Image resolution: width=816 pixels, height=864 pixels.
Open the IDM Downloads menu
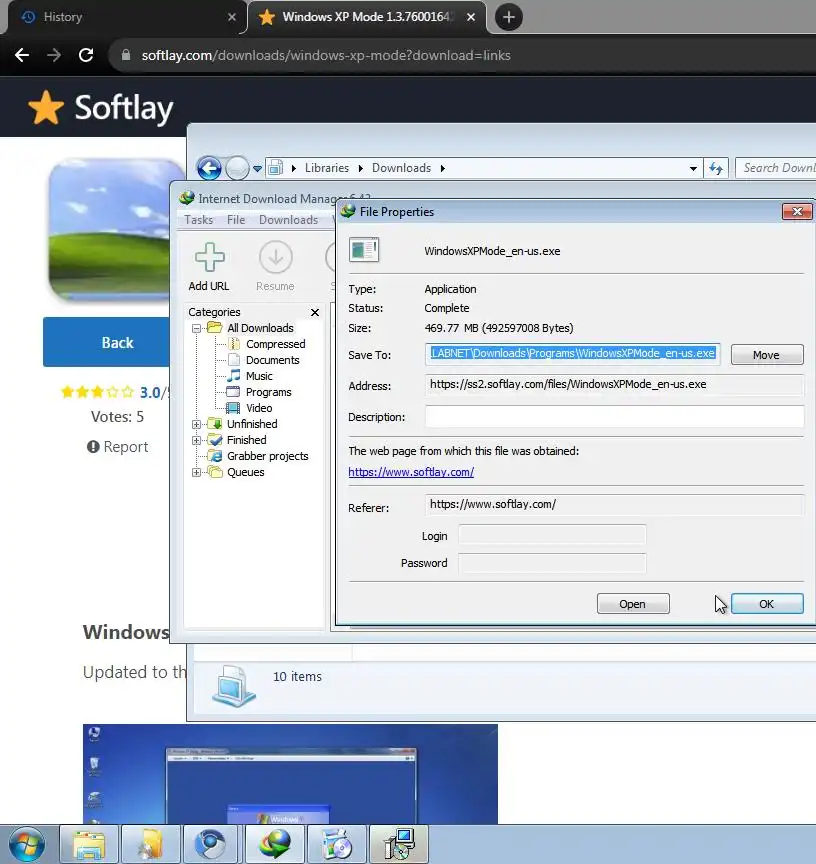(288, 220)
